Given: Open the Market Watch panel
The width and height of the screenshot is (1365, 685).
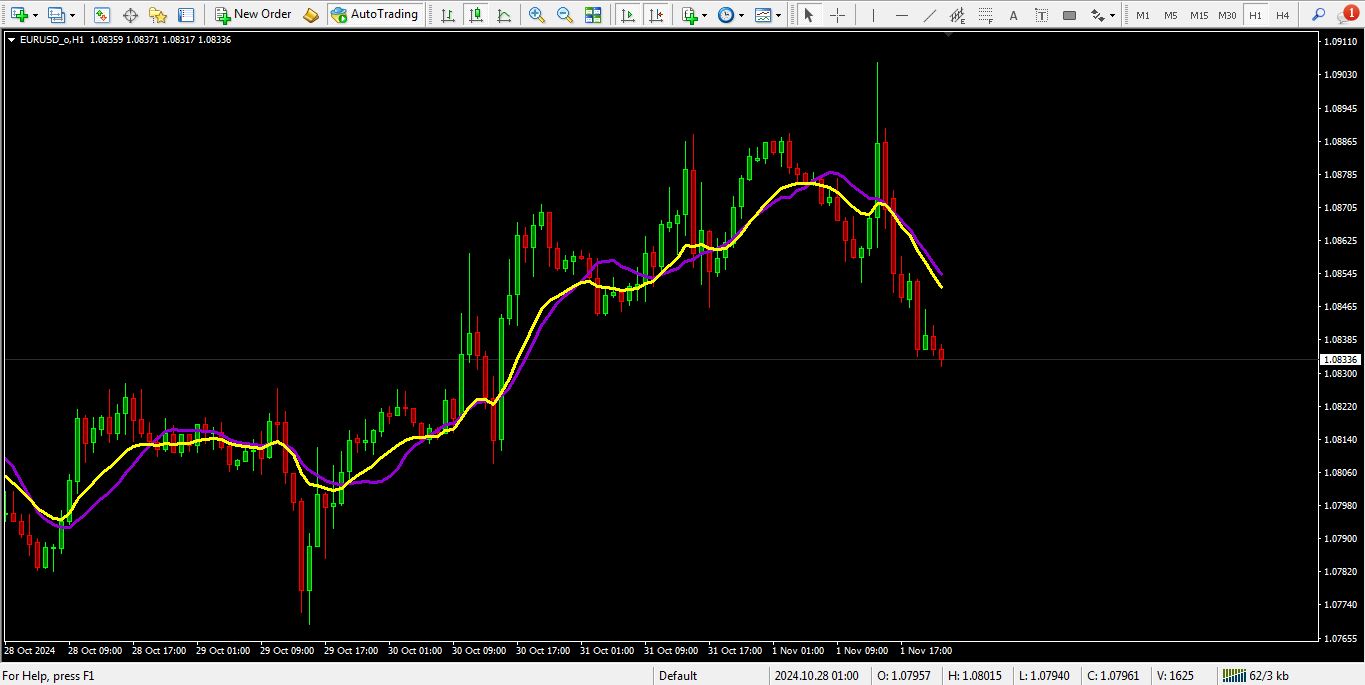Looking at the screenshot, I should tap(102, 14).
